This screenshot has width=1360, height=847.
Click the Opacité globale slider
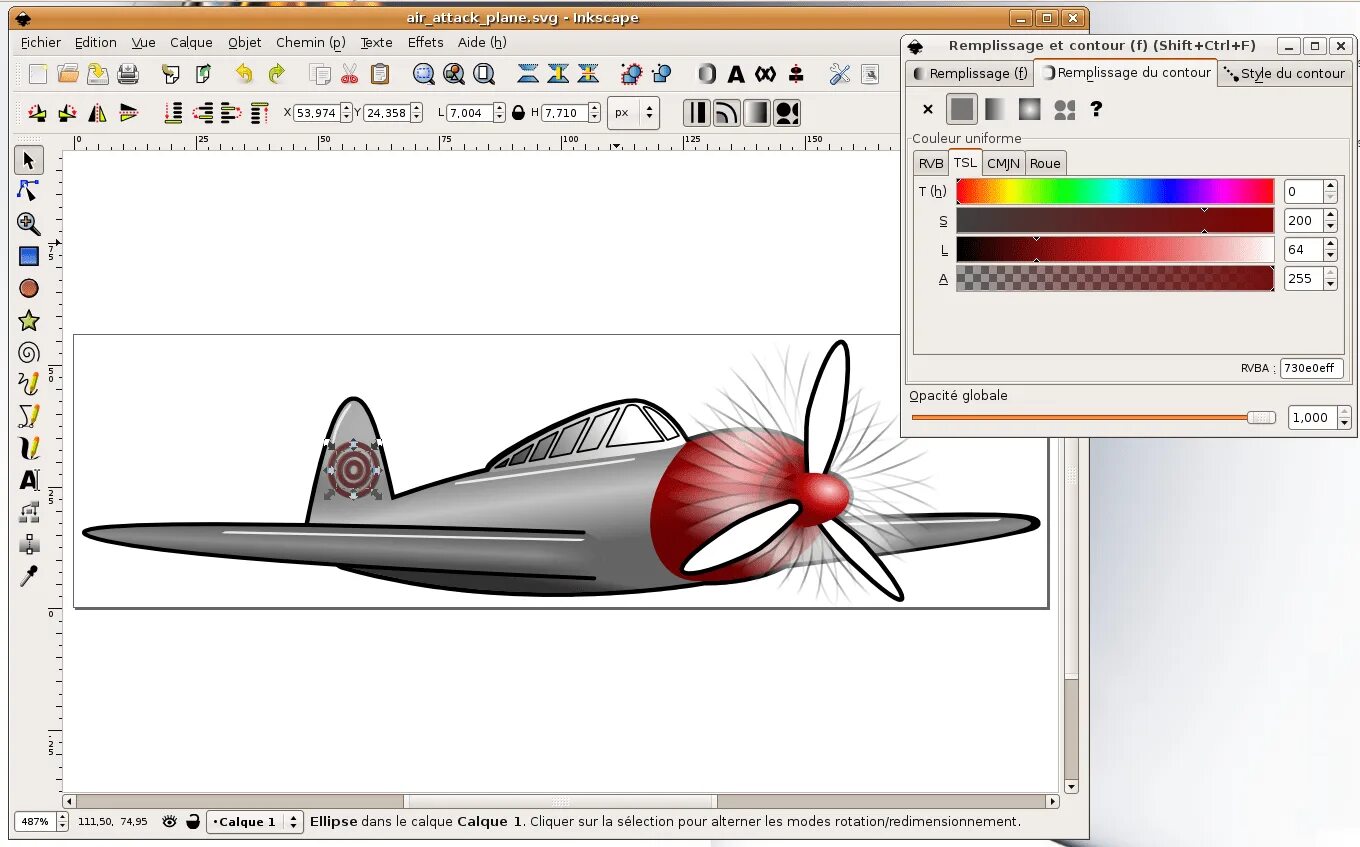tap(1093, 418)
